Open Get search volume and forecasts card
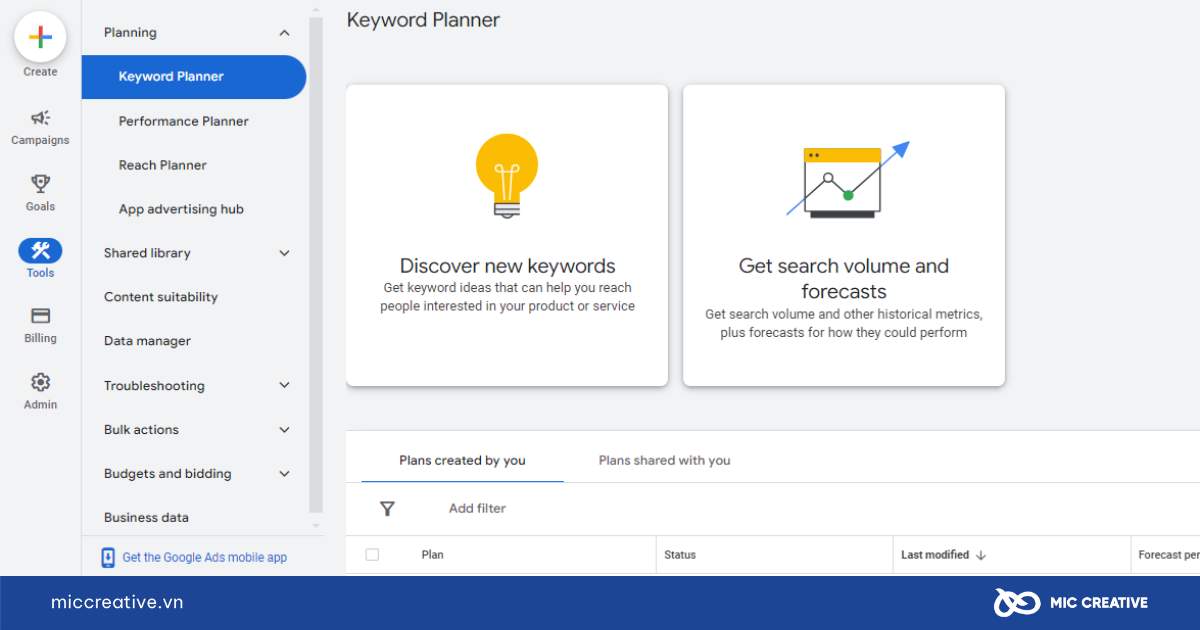This screenshot has width=1200, height=630. 844,235
